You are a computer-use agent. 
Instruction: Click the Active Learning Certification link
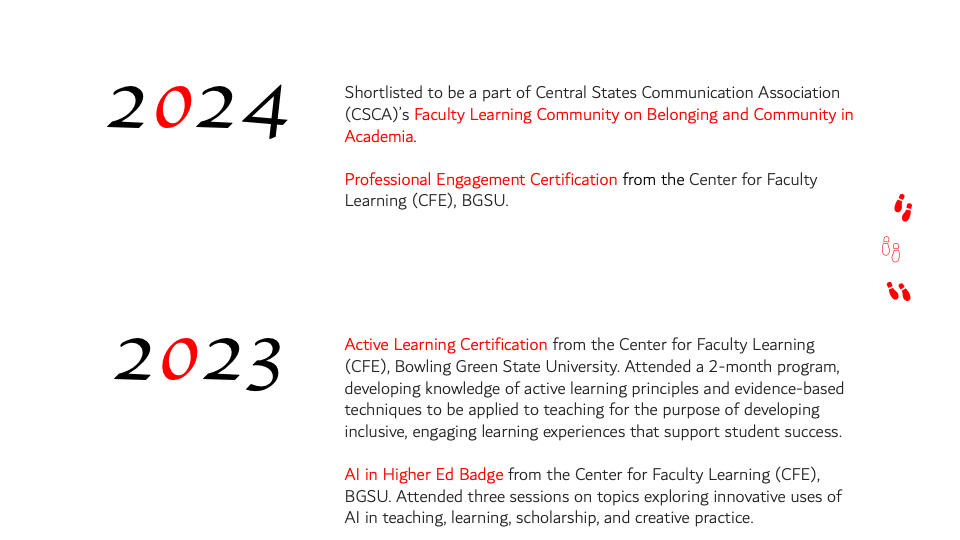(x=446, y=345)
